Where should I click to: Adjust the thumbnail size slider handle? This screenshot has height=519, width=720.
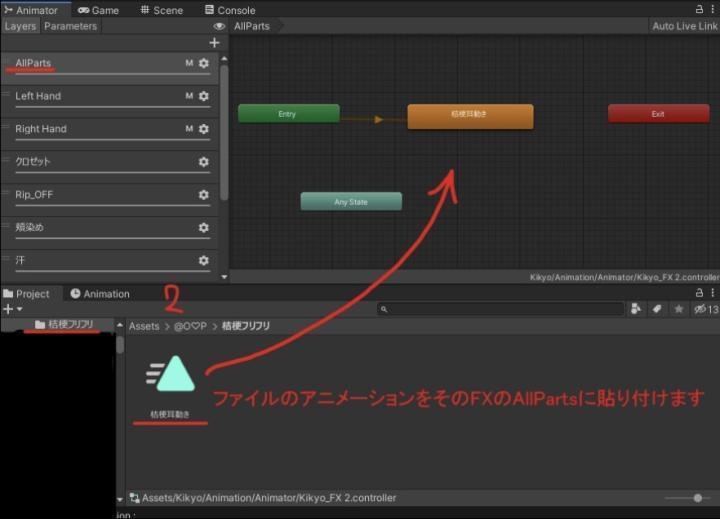[x=698, y=498]
